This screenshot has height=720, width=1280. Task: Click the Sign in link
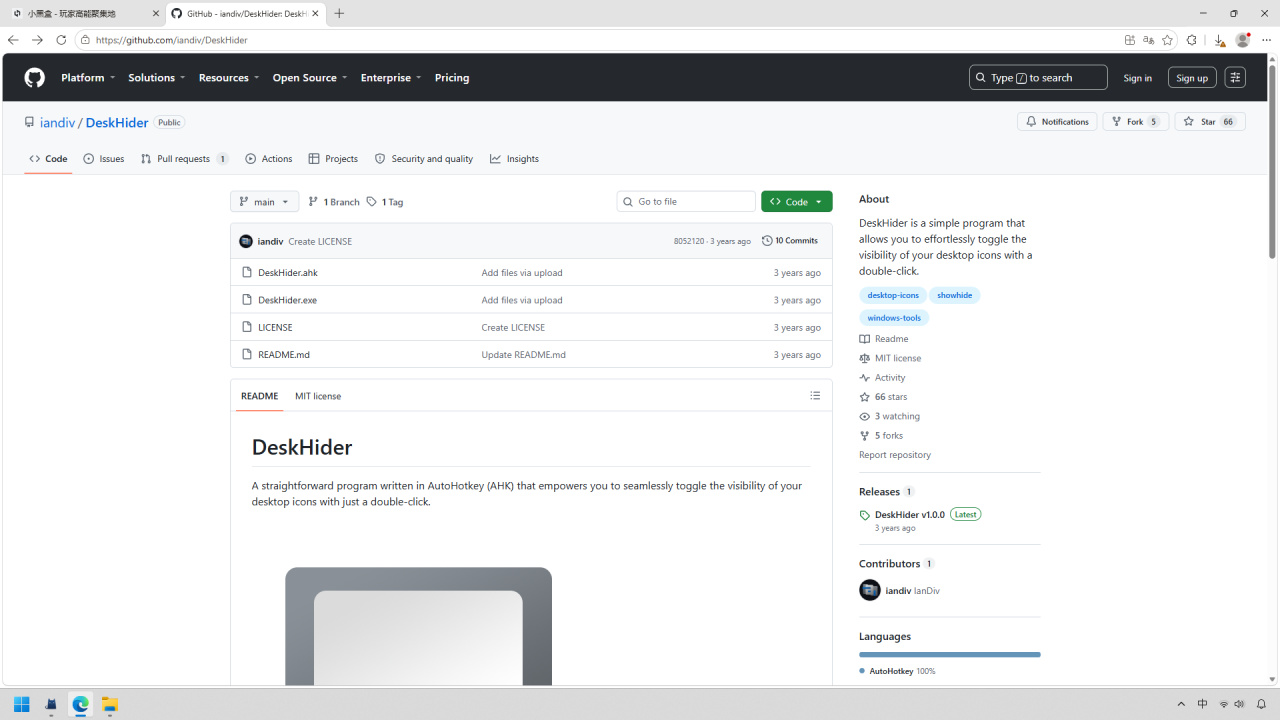tap(1137, 78)
